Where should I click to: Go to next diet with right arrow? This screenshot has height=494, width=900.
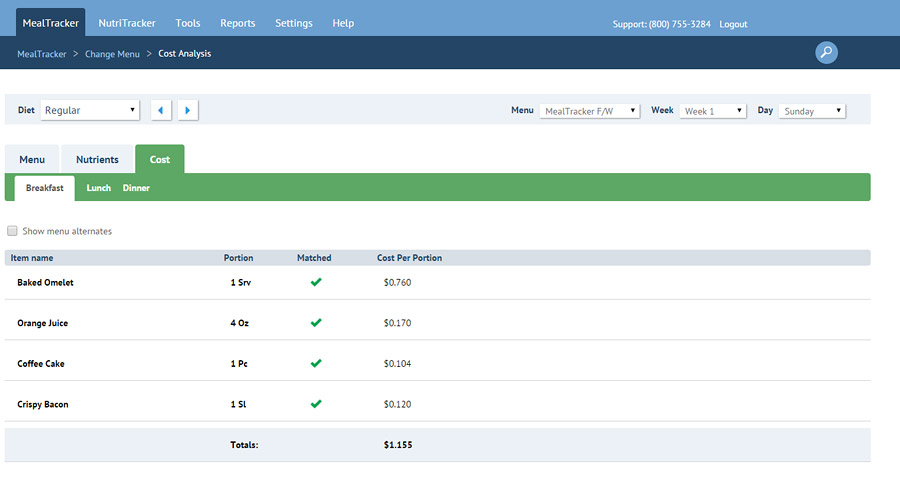click(x=188, y=110)
